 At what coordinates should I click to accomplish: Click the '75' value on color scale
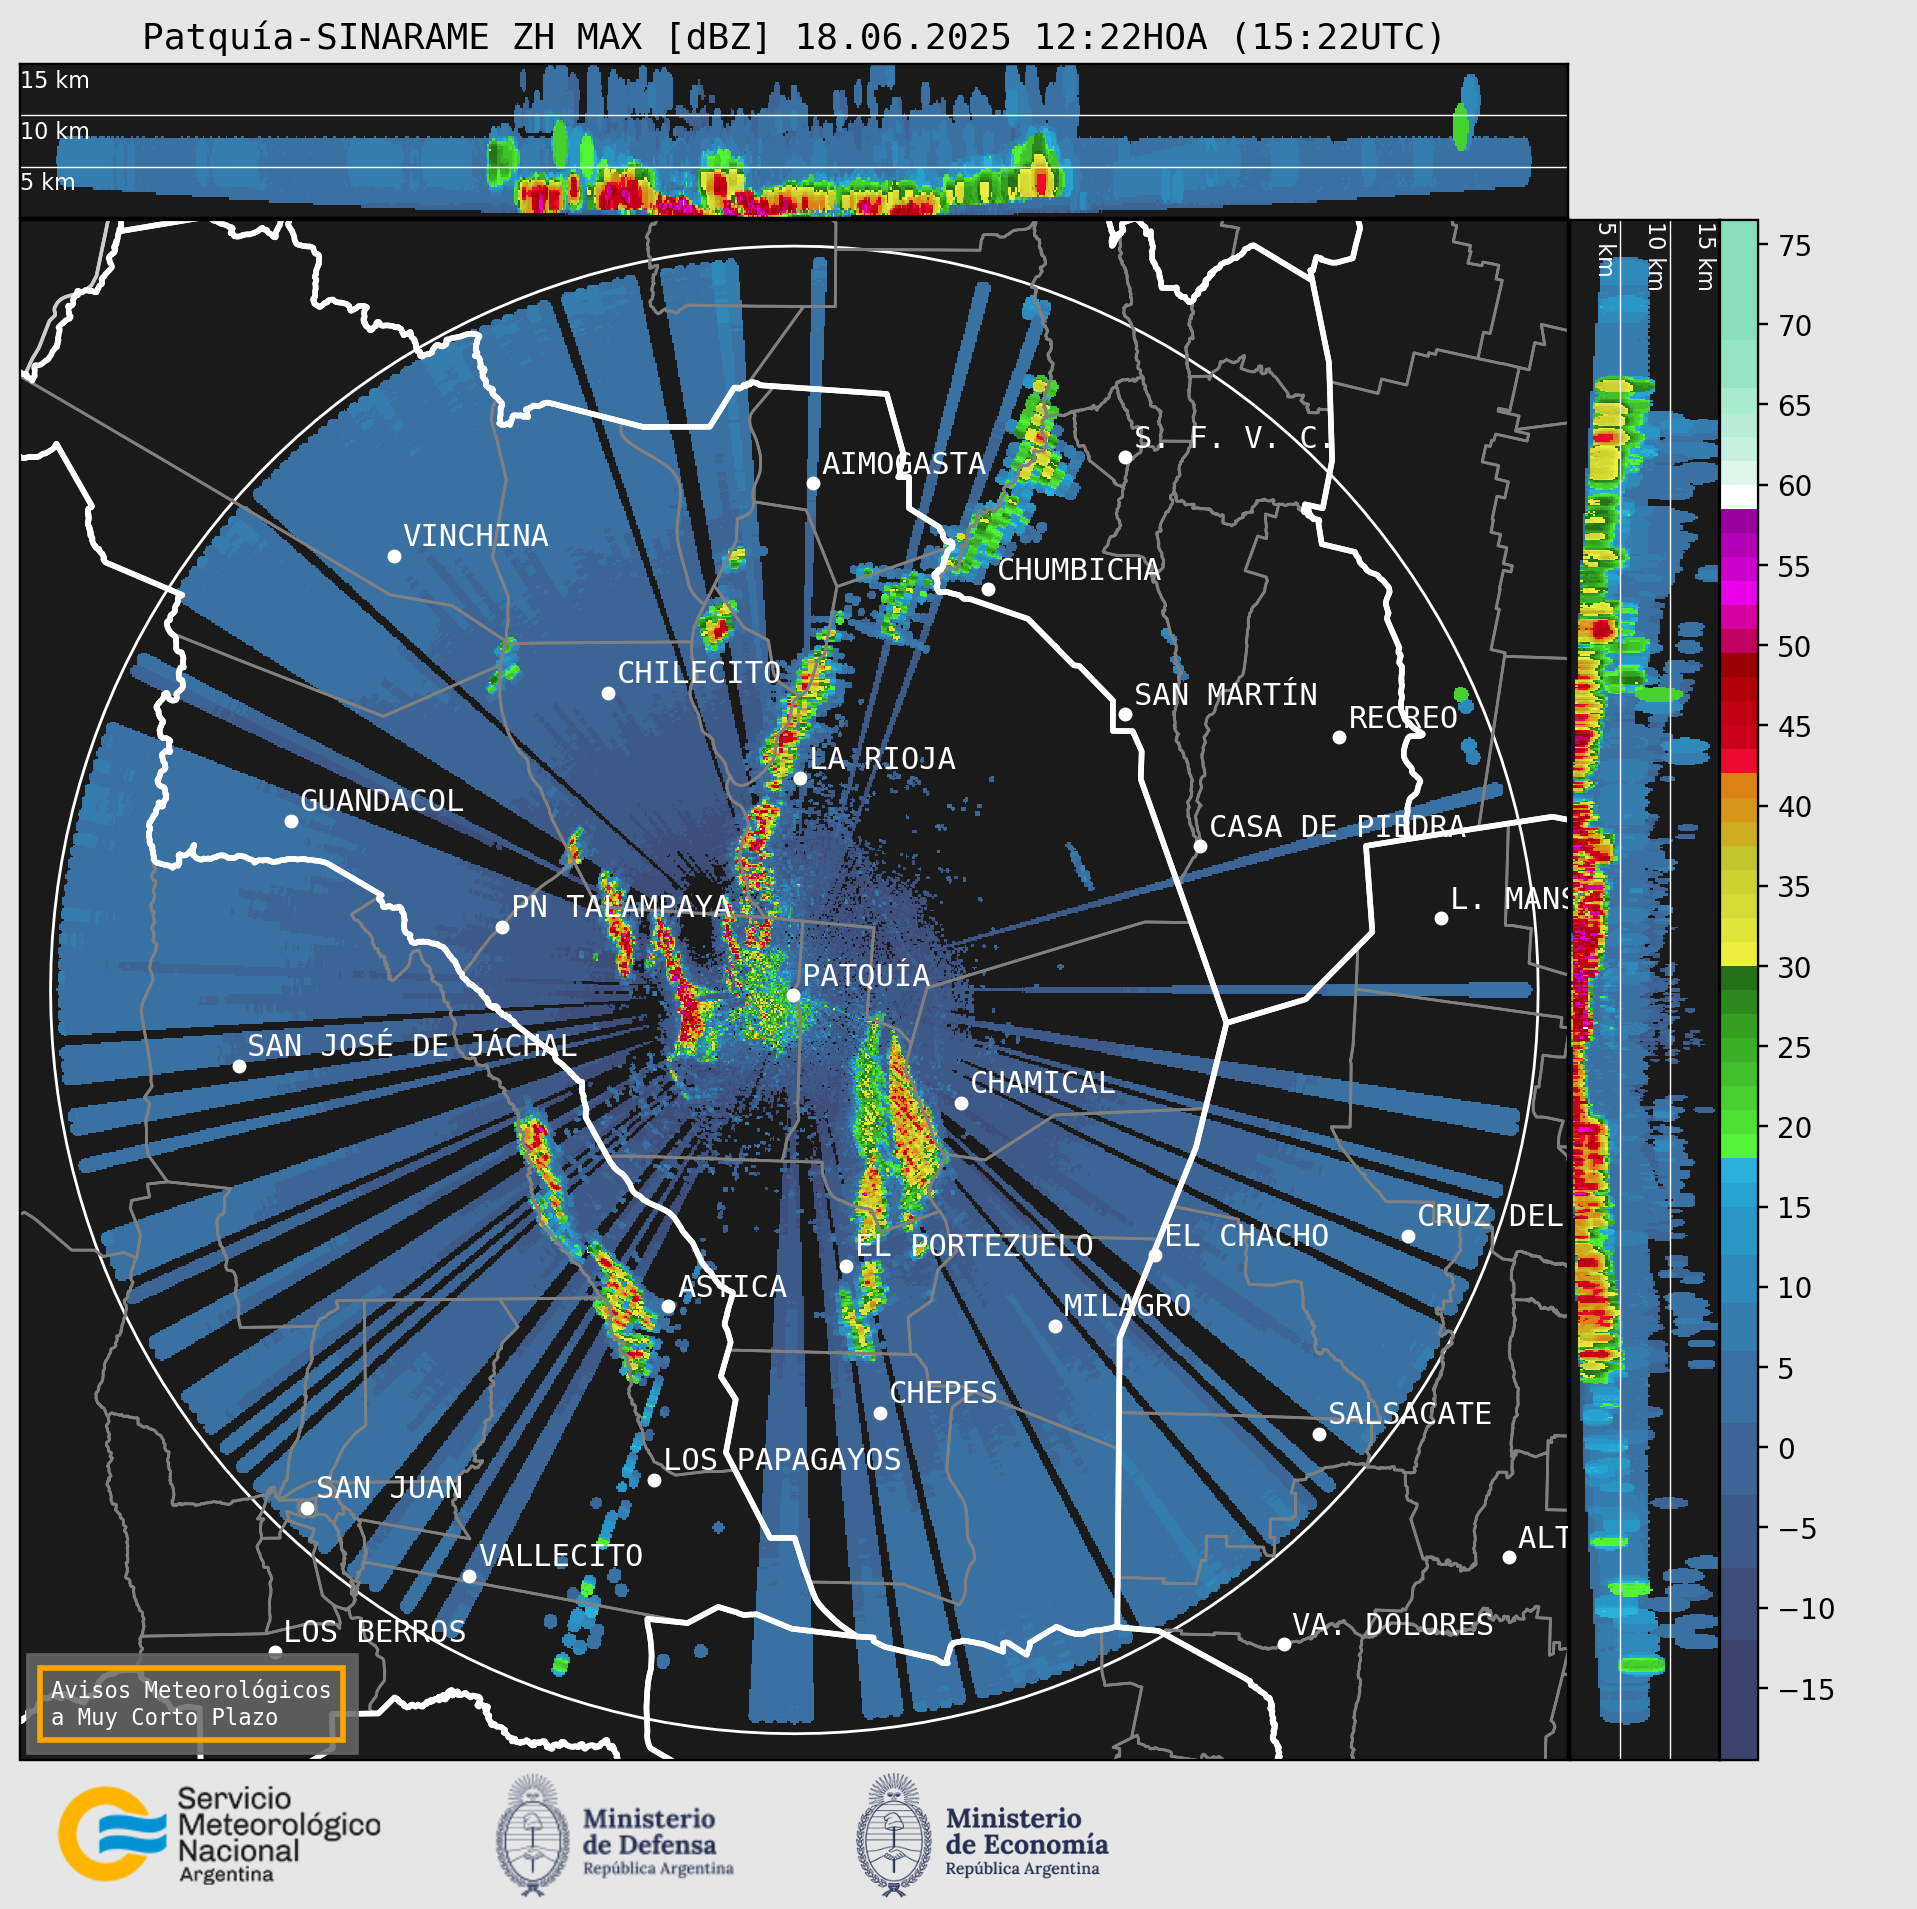click(1795, 246)
